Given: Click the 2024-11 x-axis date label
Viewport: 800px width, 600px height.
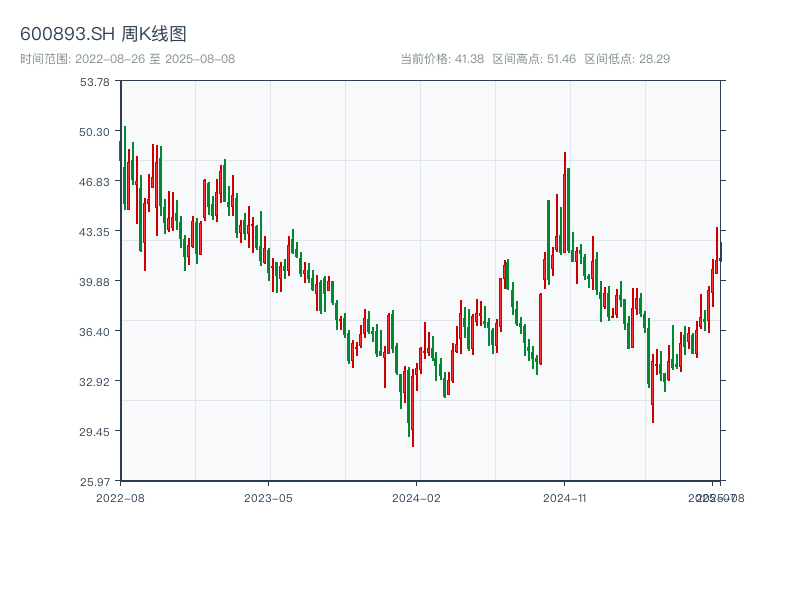Looking at the screenshot, I should click(564, 497).
